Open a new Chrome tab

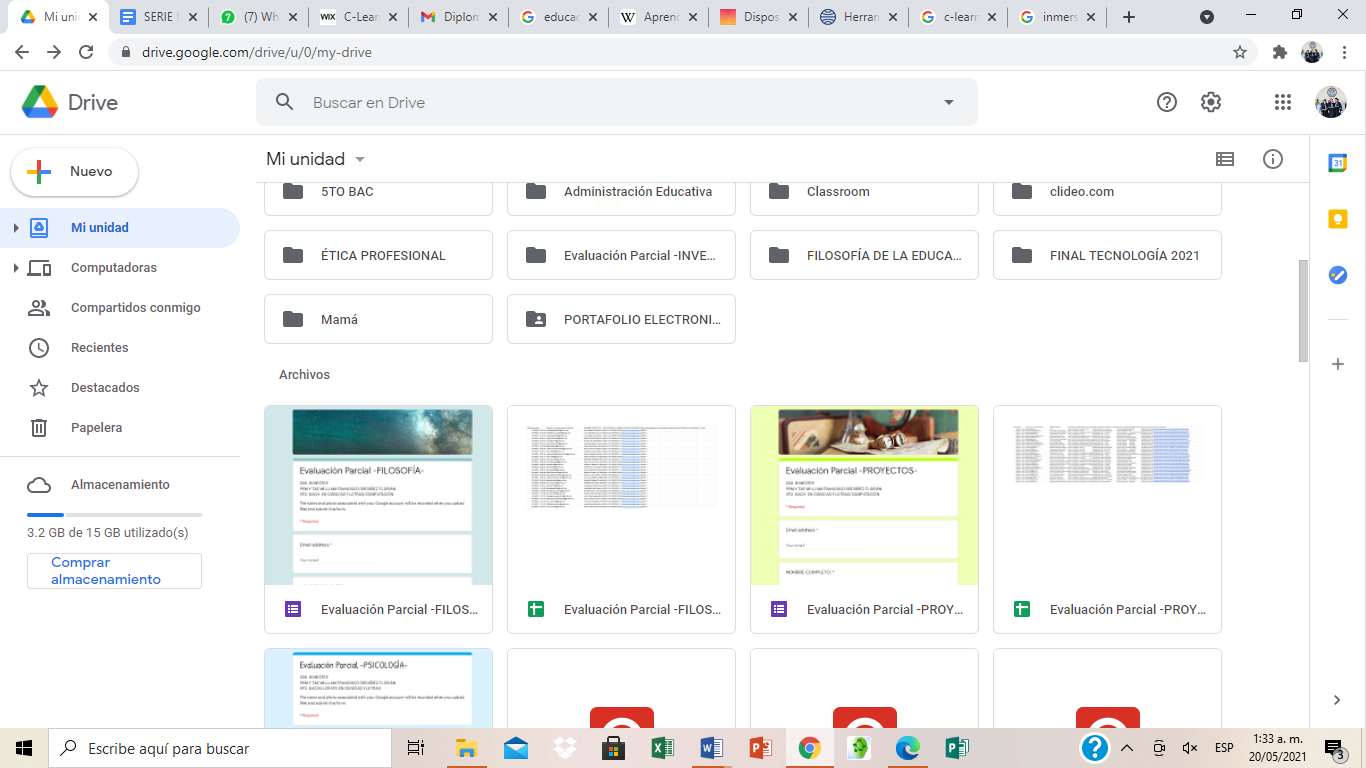[x=1129, y=17]
